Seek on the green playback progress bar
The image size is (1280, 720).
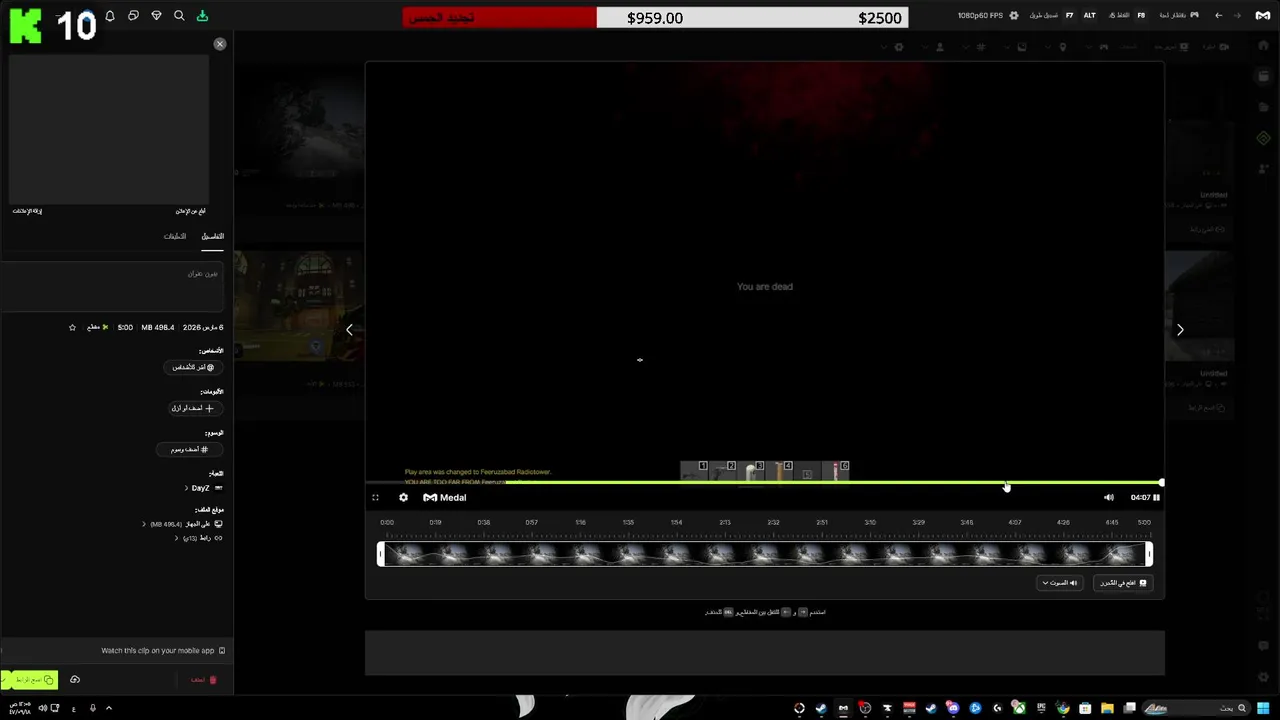click(x=764, y=483)
